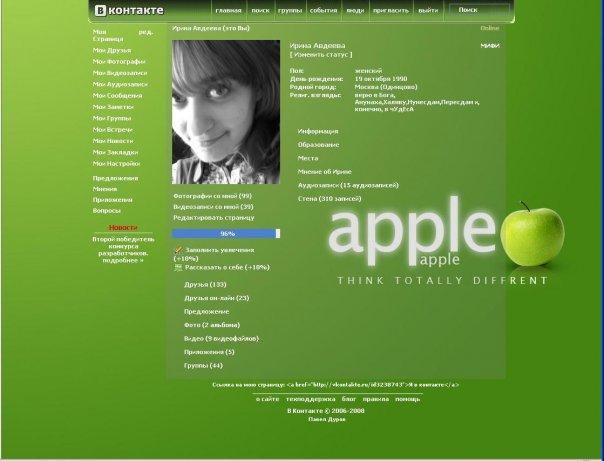Expand Фото (2 альбома) section
The image size is (604, 461).
point(212,325)
